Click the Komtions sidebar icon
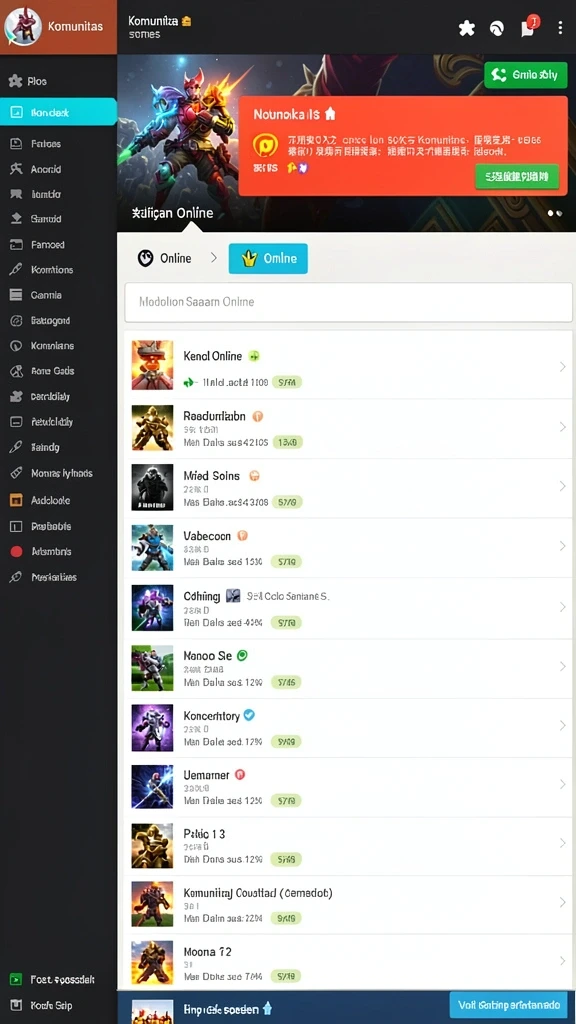Image resolution: width=576 pixels, height=1024 pixels. pos(16,269)
